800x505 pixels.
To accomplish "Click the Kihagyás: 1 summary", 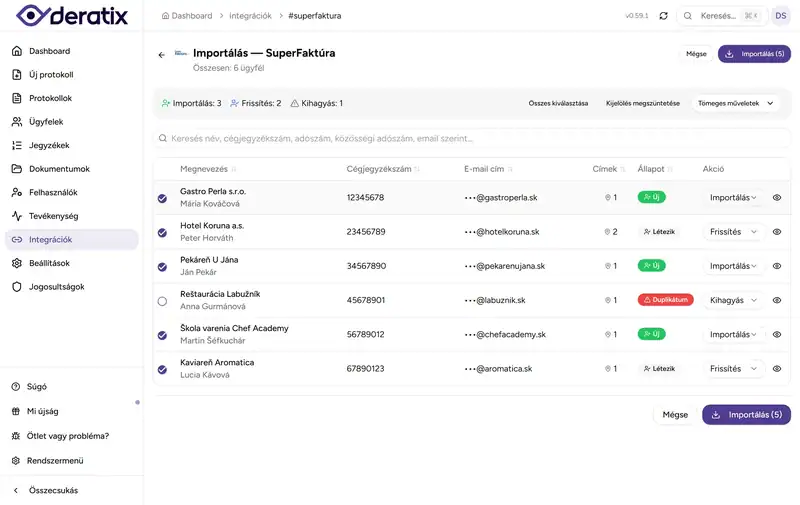I will (316, 103).
